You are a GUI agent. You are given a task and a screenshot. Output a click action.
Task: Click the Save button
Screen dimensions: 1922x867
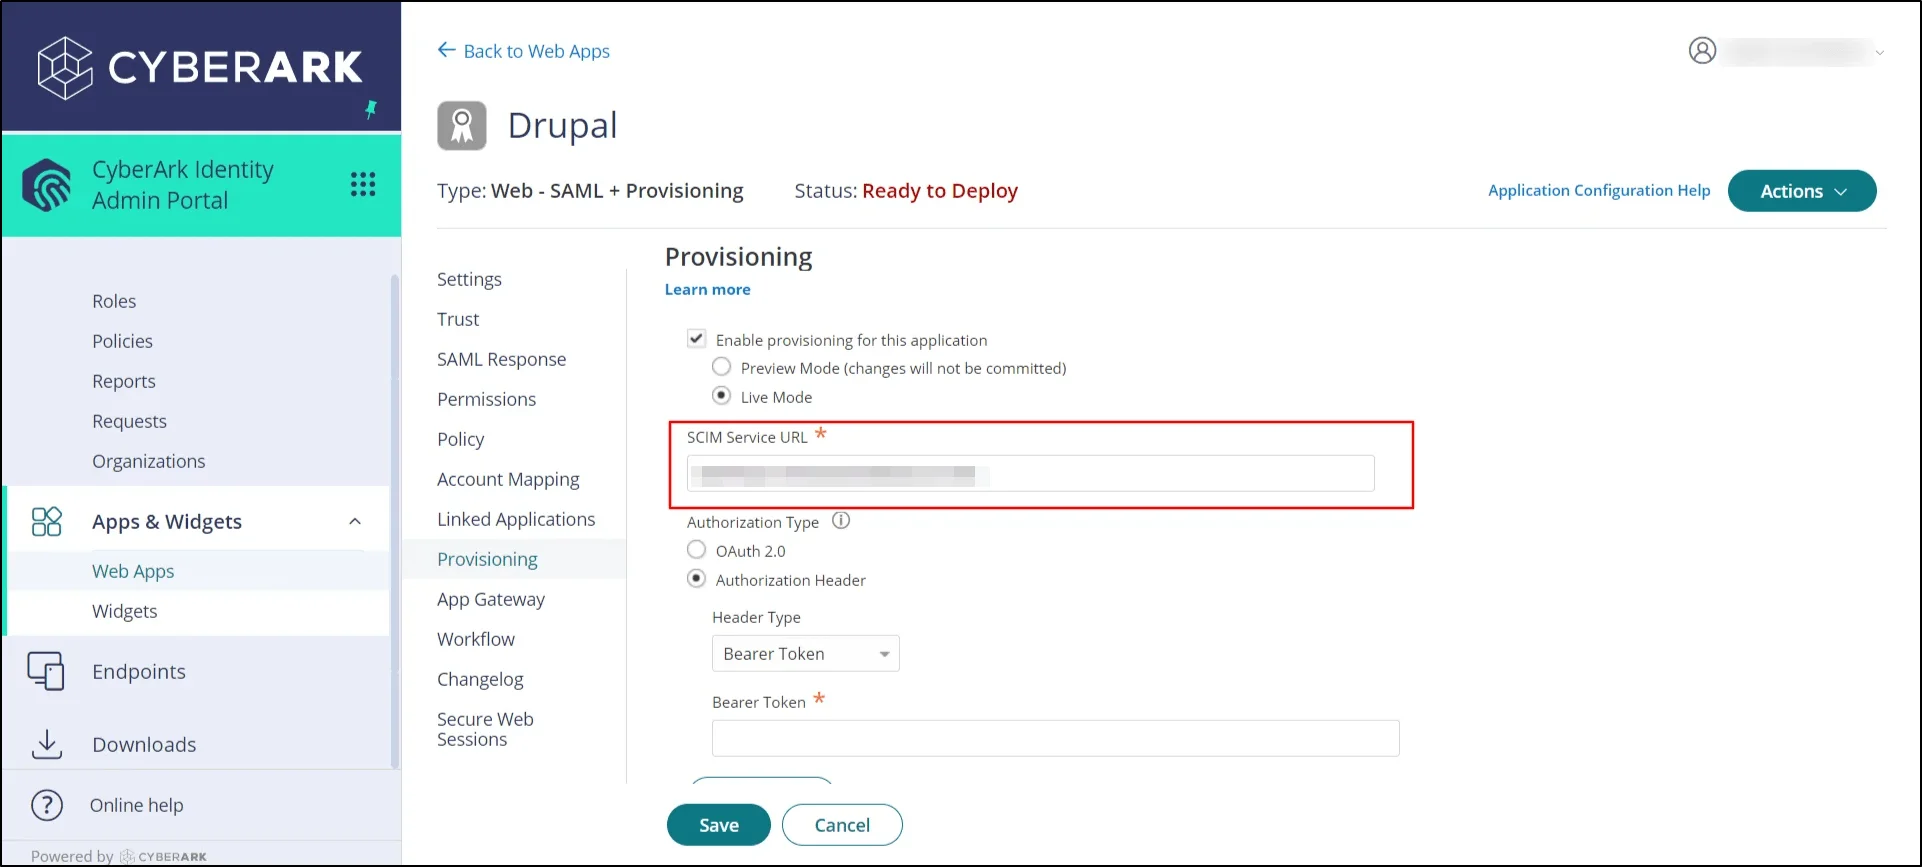[719, 825]
